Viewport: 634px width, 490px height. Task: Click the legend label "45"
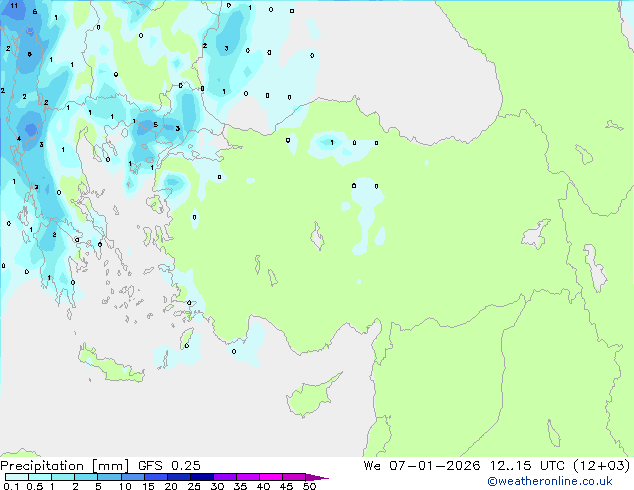pyautogui.click(x=286, y=486)
